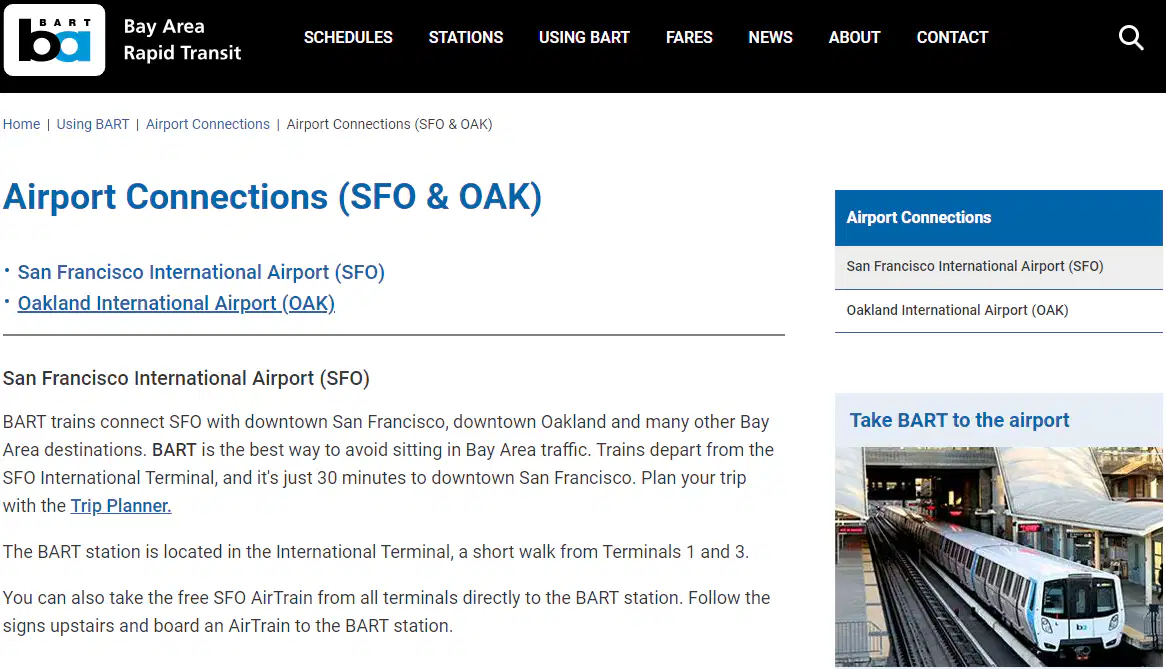This screenshot has height=669, width=1166.
Task: Open the Stations menu
Action: pyautogui.click(x=466, y=37)
